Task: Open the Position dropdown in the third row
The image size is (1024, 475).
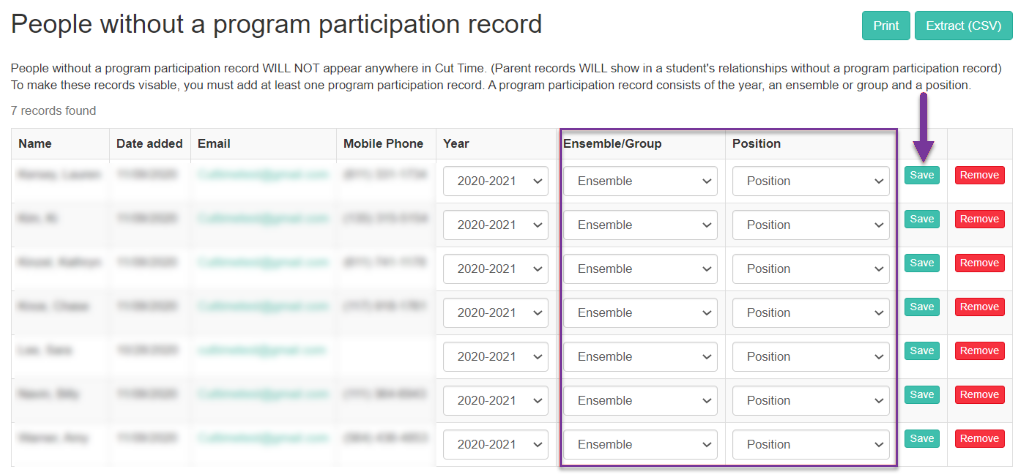Action: click(810, 269)
